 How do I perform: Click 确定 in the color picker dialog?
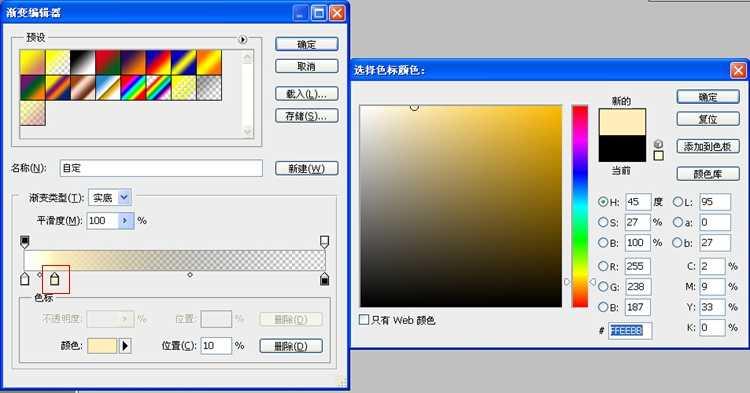point(708,97)
